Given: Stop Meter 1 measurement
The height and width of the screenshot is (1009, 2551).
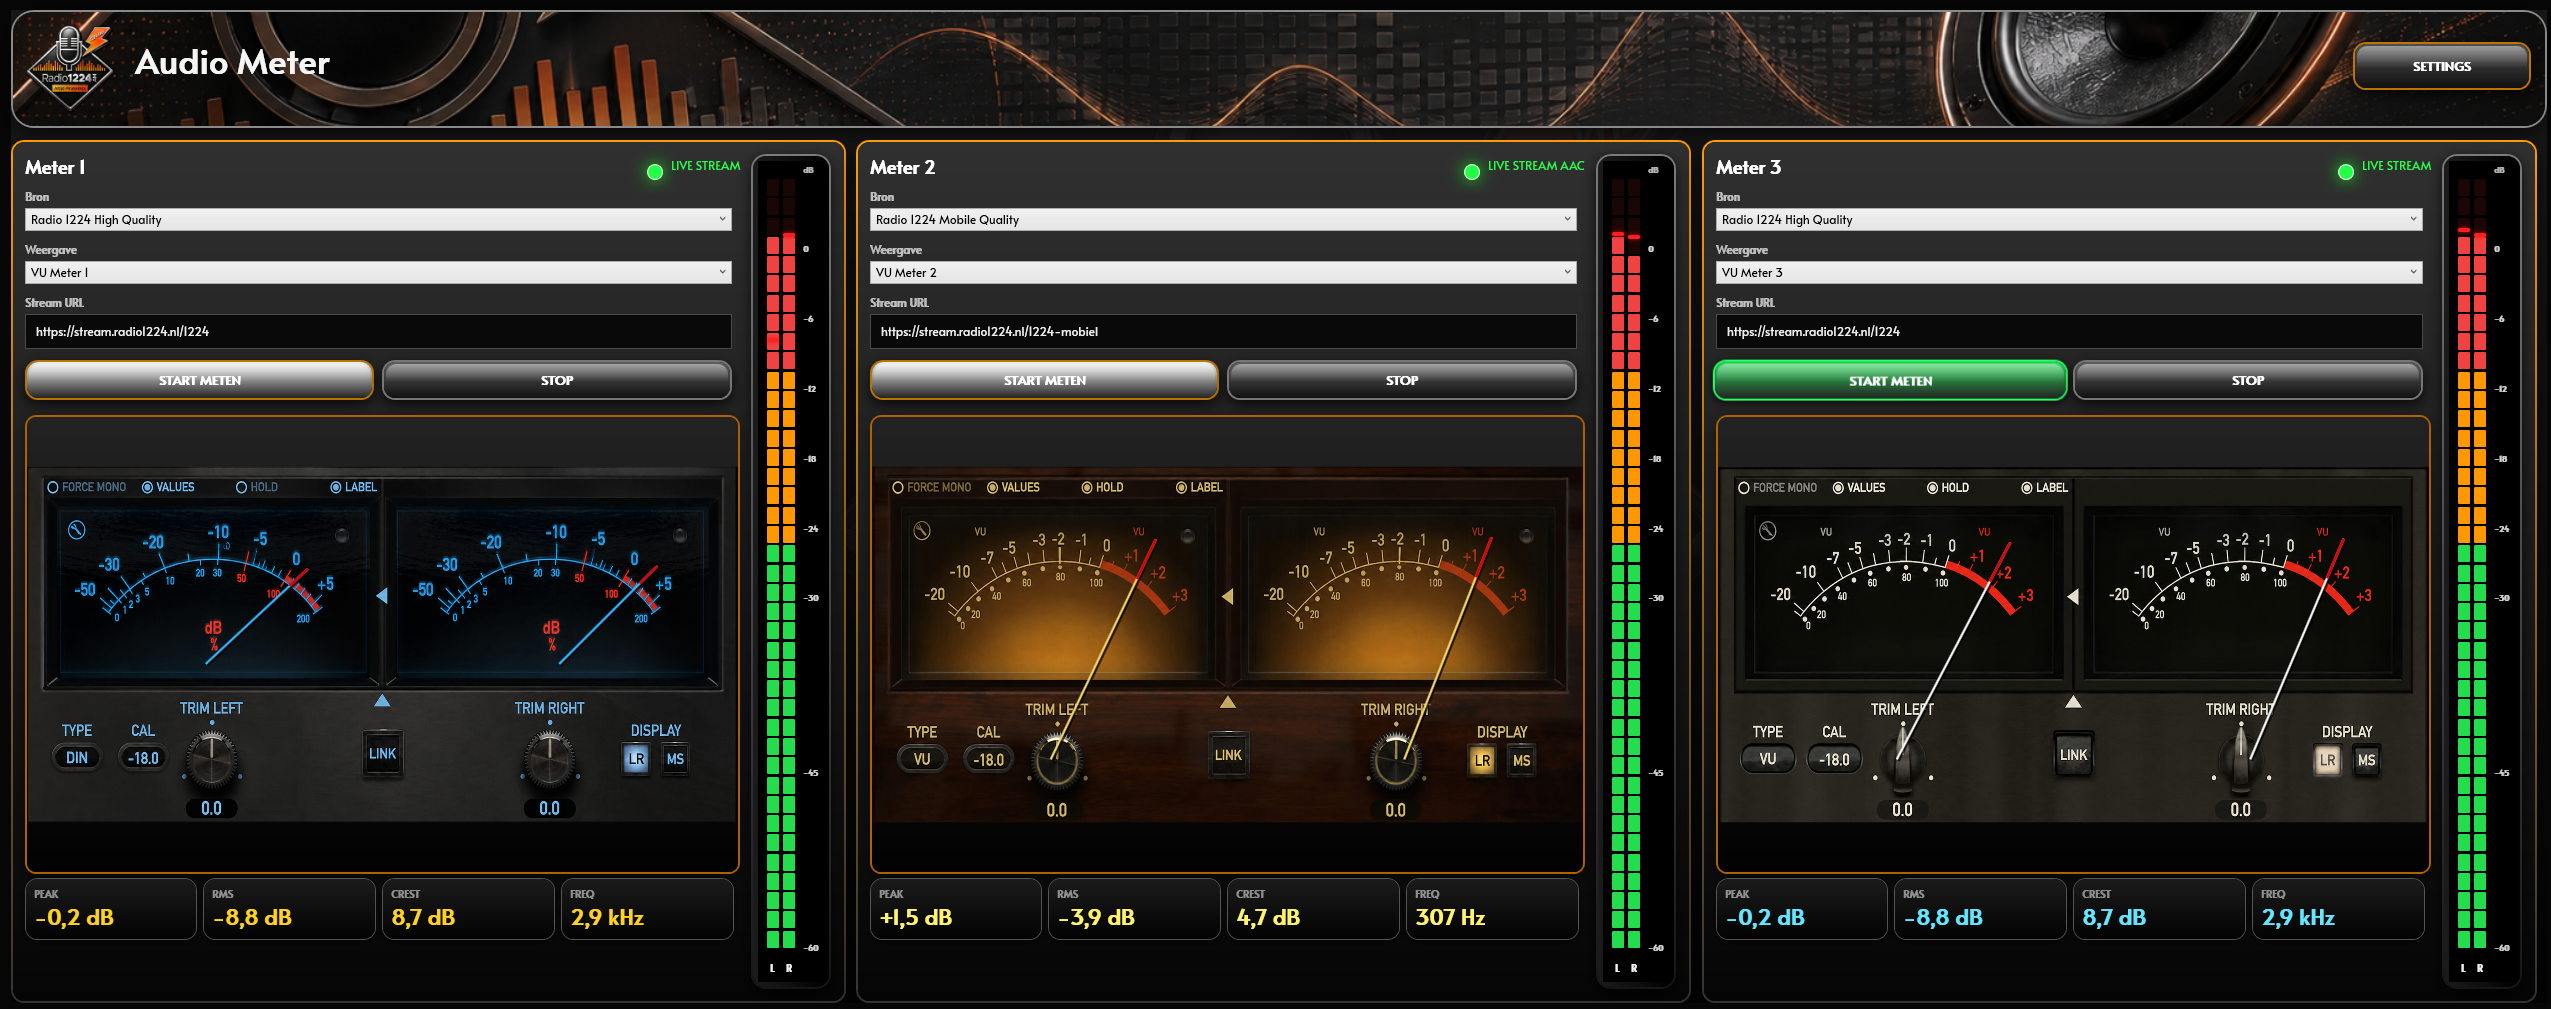Looking at the screenshot, I should (557, 380).
